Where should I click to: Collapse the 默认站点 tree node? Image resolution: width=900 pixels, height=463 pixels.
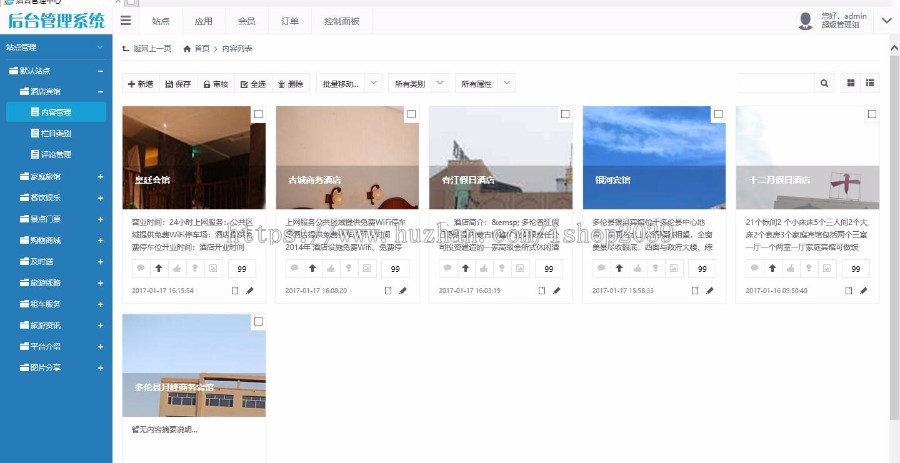point(100,71)
